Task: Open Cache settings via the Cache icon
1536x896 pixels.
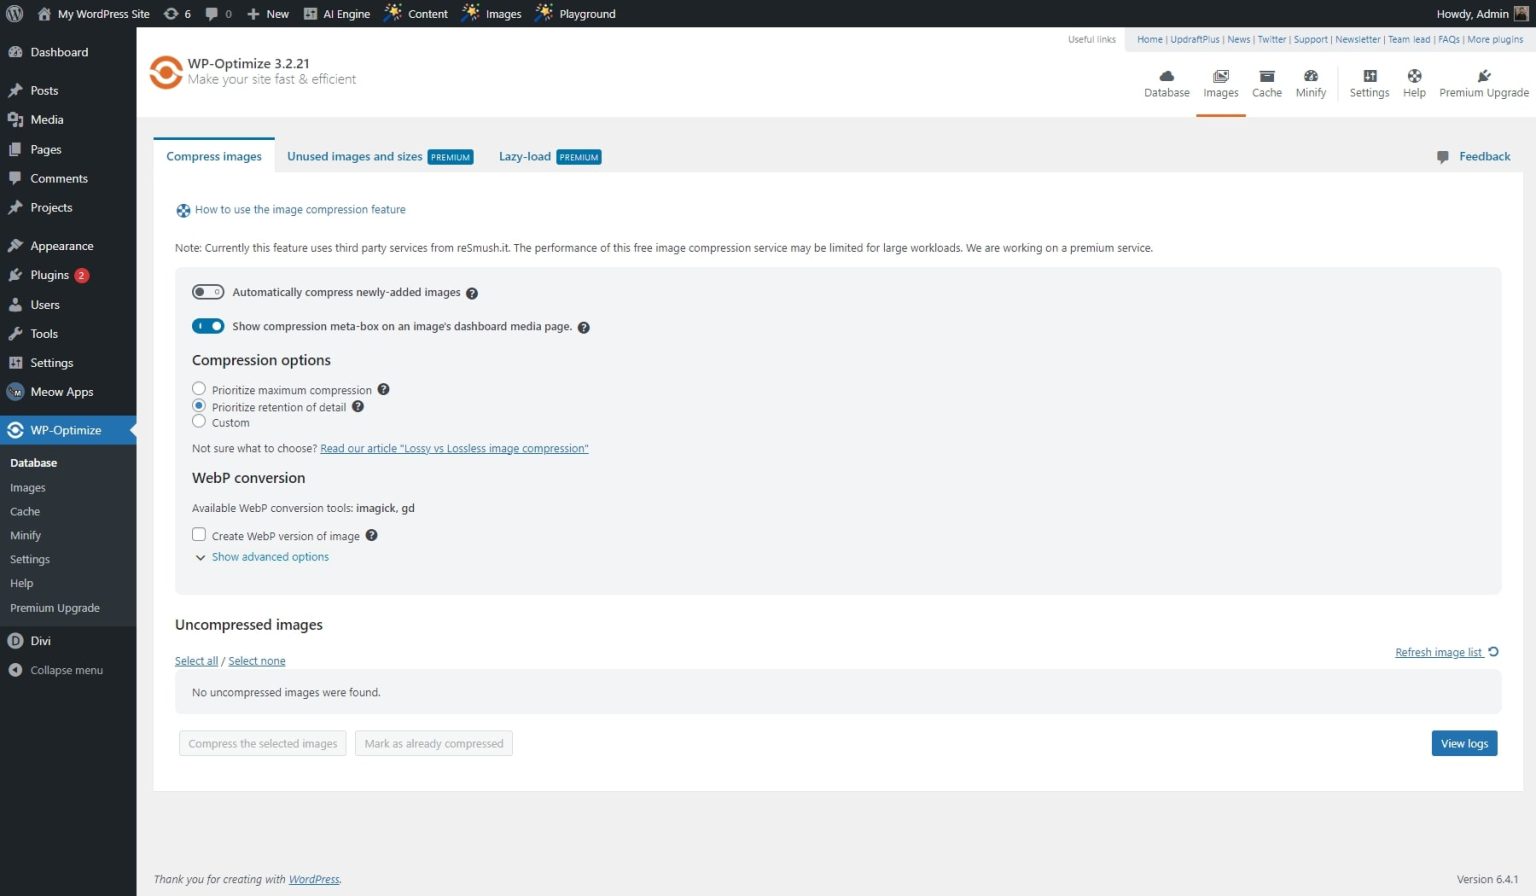Action: [x=1266, y=83]
